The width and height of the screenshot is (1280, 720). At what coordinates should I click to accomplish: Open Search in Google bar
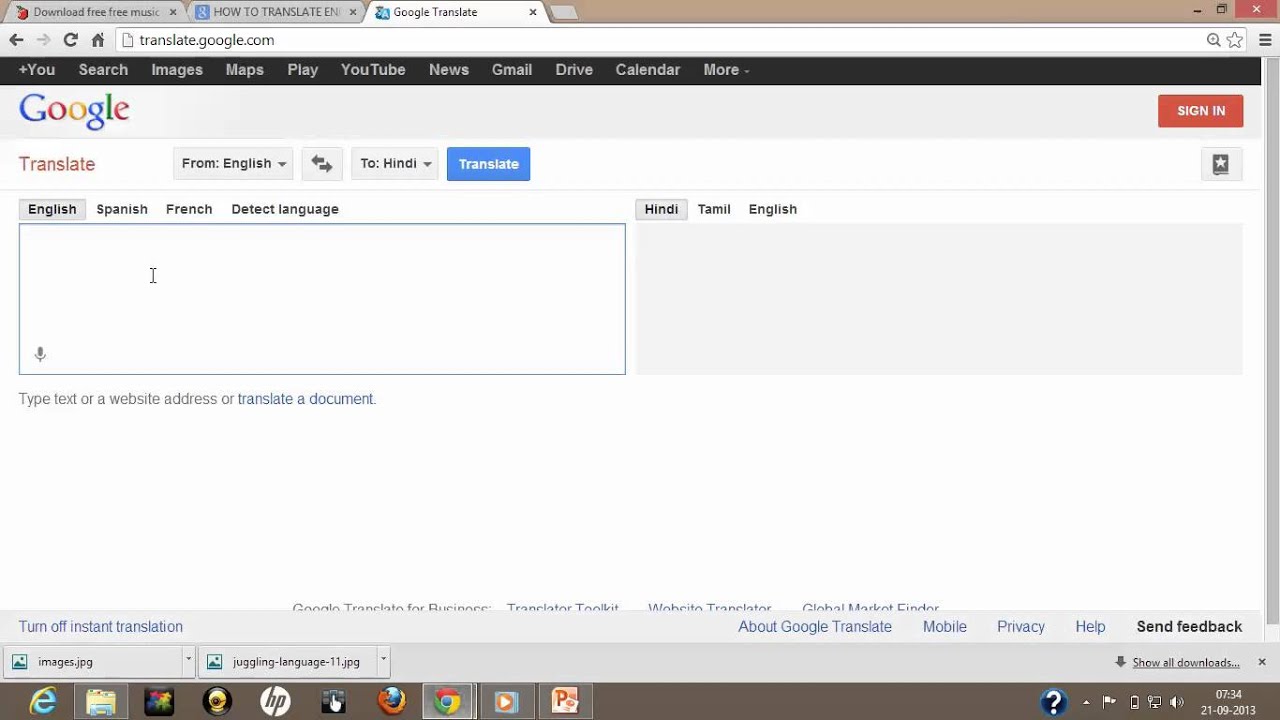(x=103, y=70)
